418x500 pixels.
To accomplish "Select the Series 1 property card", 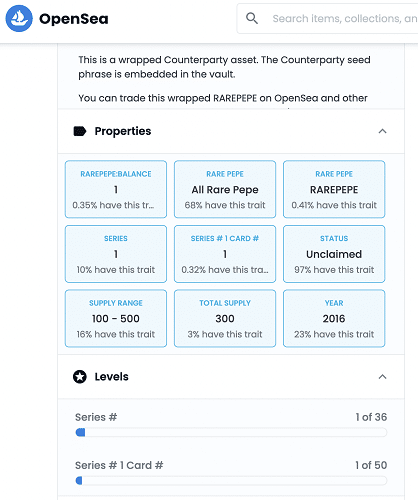I will (x=116, y=254).
